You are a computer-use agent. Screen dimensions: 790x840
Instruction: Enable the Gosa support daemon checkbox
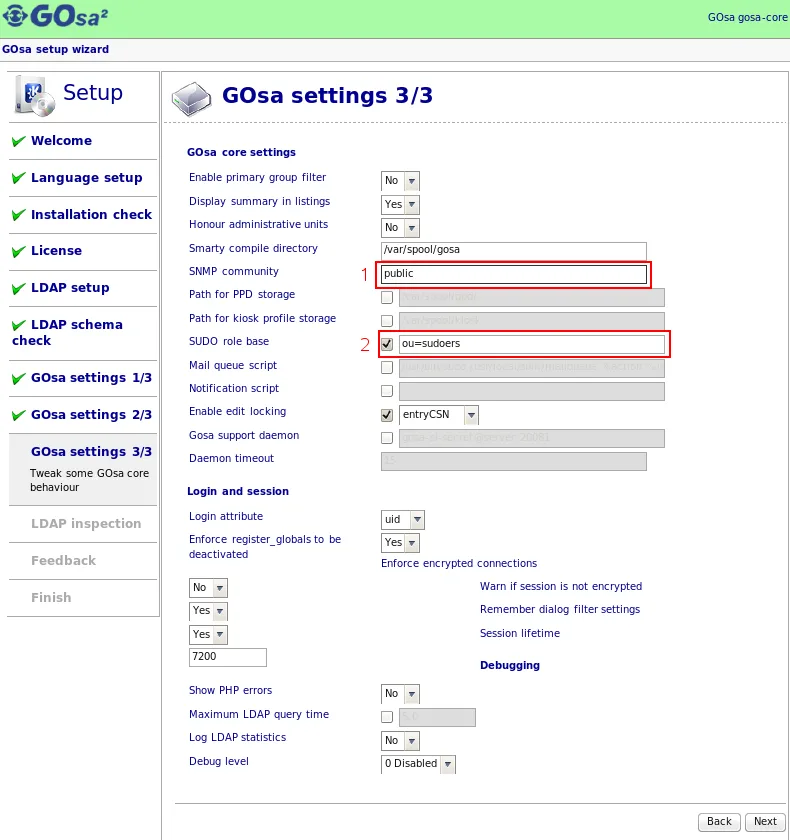click(387, 438)
